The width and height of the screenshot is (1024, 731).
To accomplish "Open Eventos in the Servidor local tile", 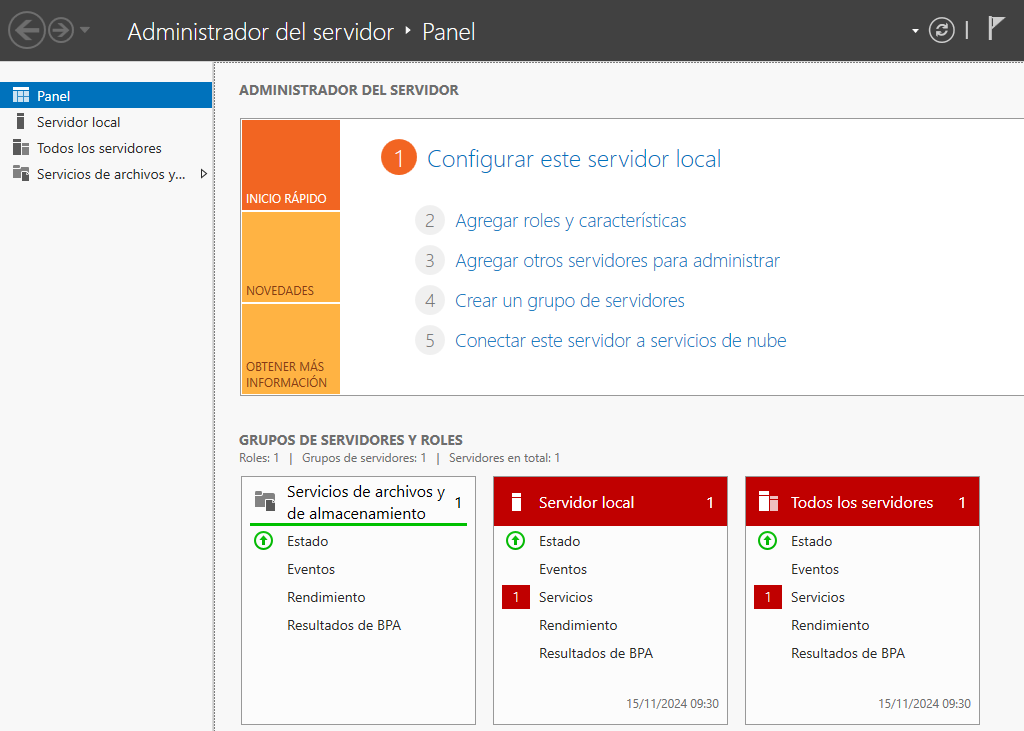I will pos(562,569).
